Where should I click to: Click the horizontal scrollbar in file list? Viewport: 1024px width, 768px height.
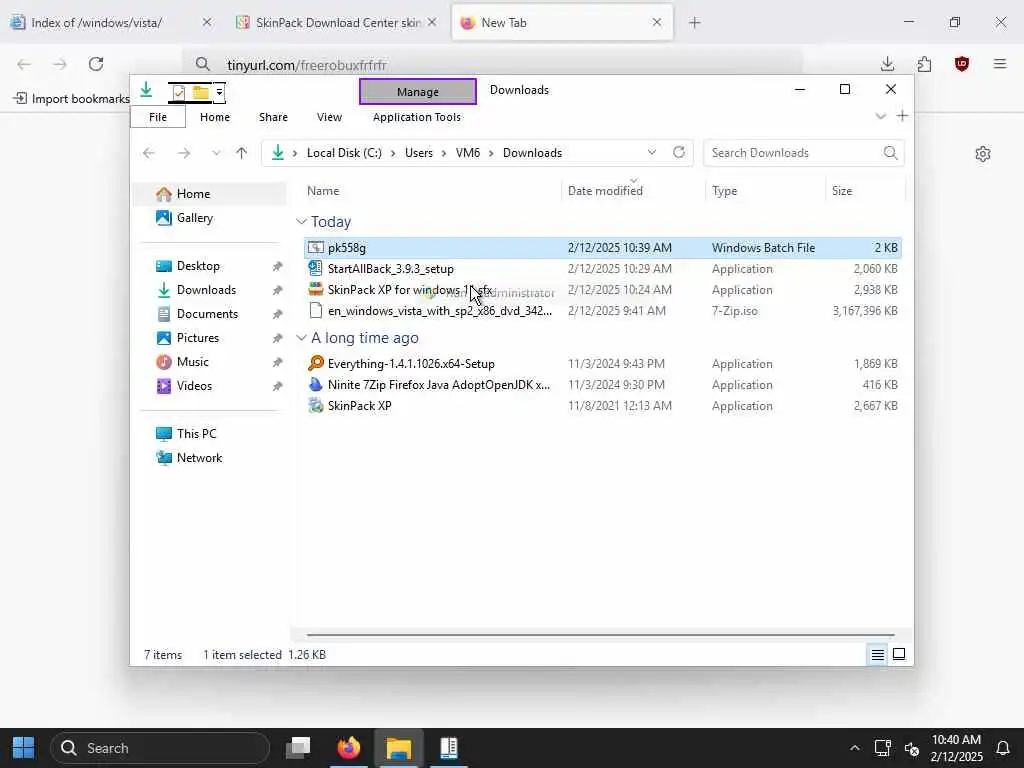tap(600, 634)
